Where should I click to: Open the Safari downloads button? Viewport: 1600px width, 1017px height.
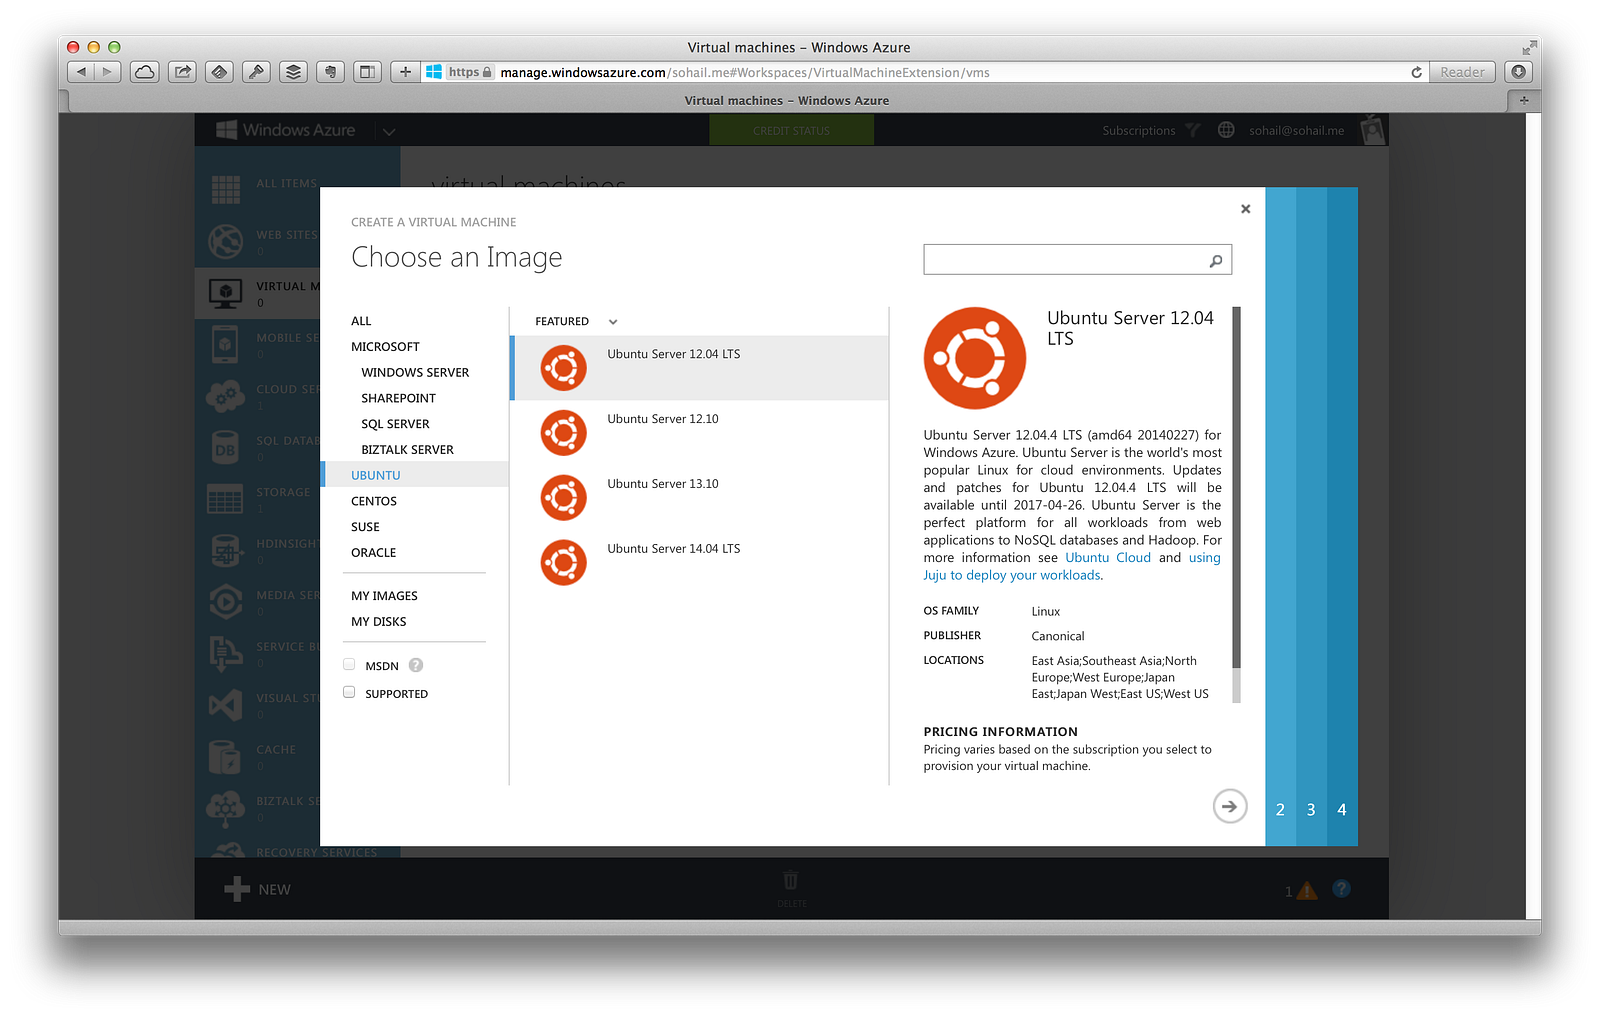click(x=1518, y=72)
